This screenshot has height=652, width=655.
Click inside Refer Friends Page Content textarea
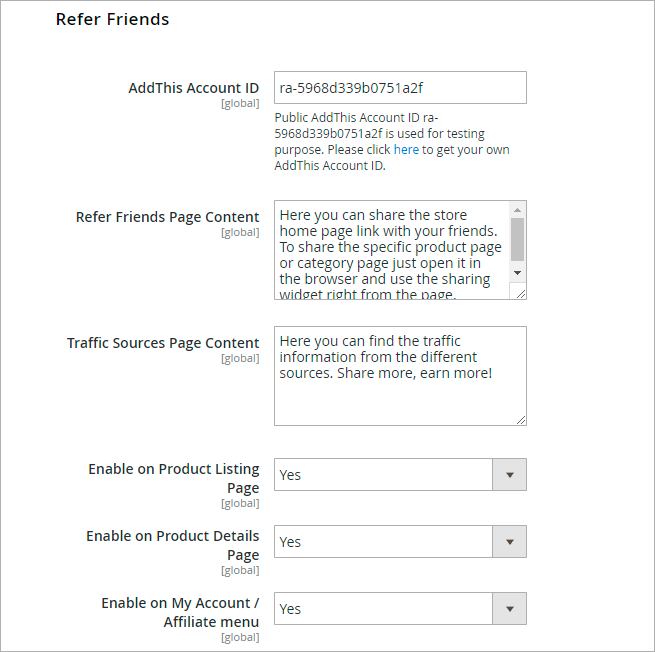click(x=391, y=250)
